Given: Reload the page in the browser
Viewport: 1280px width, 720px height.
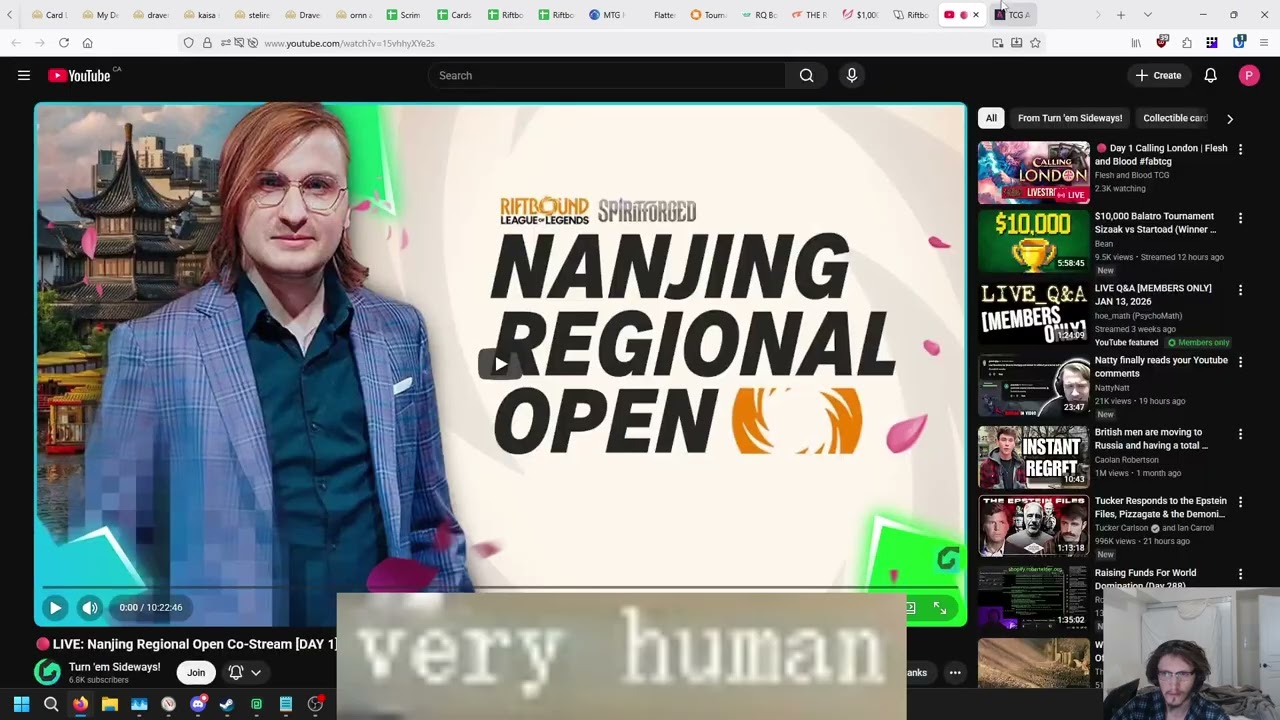Looking at the screenshot, I should click(64, 43).
